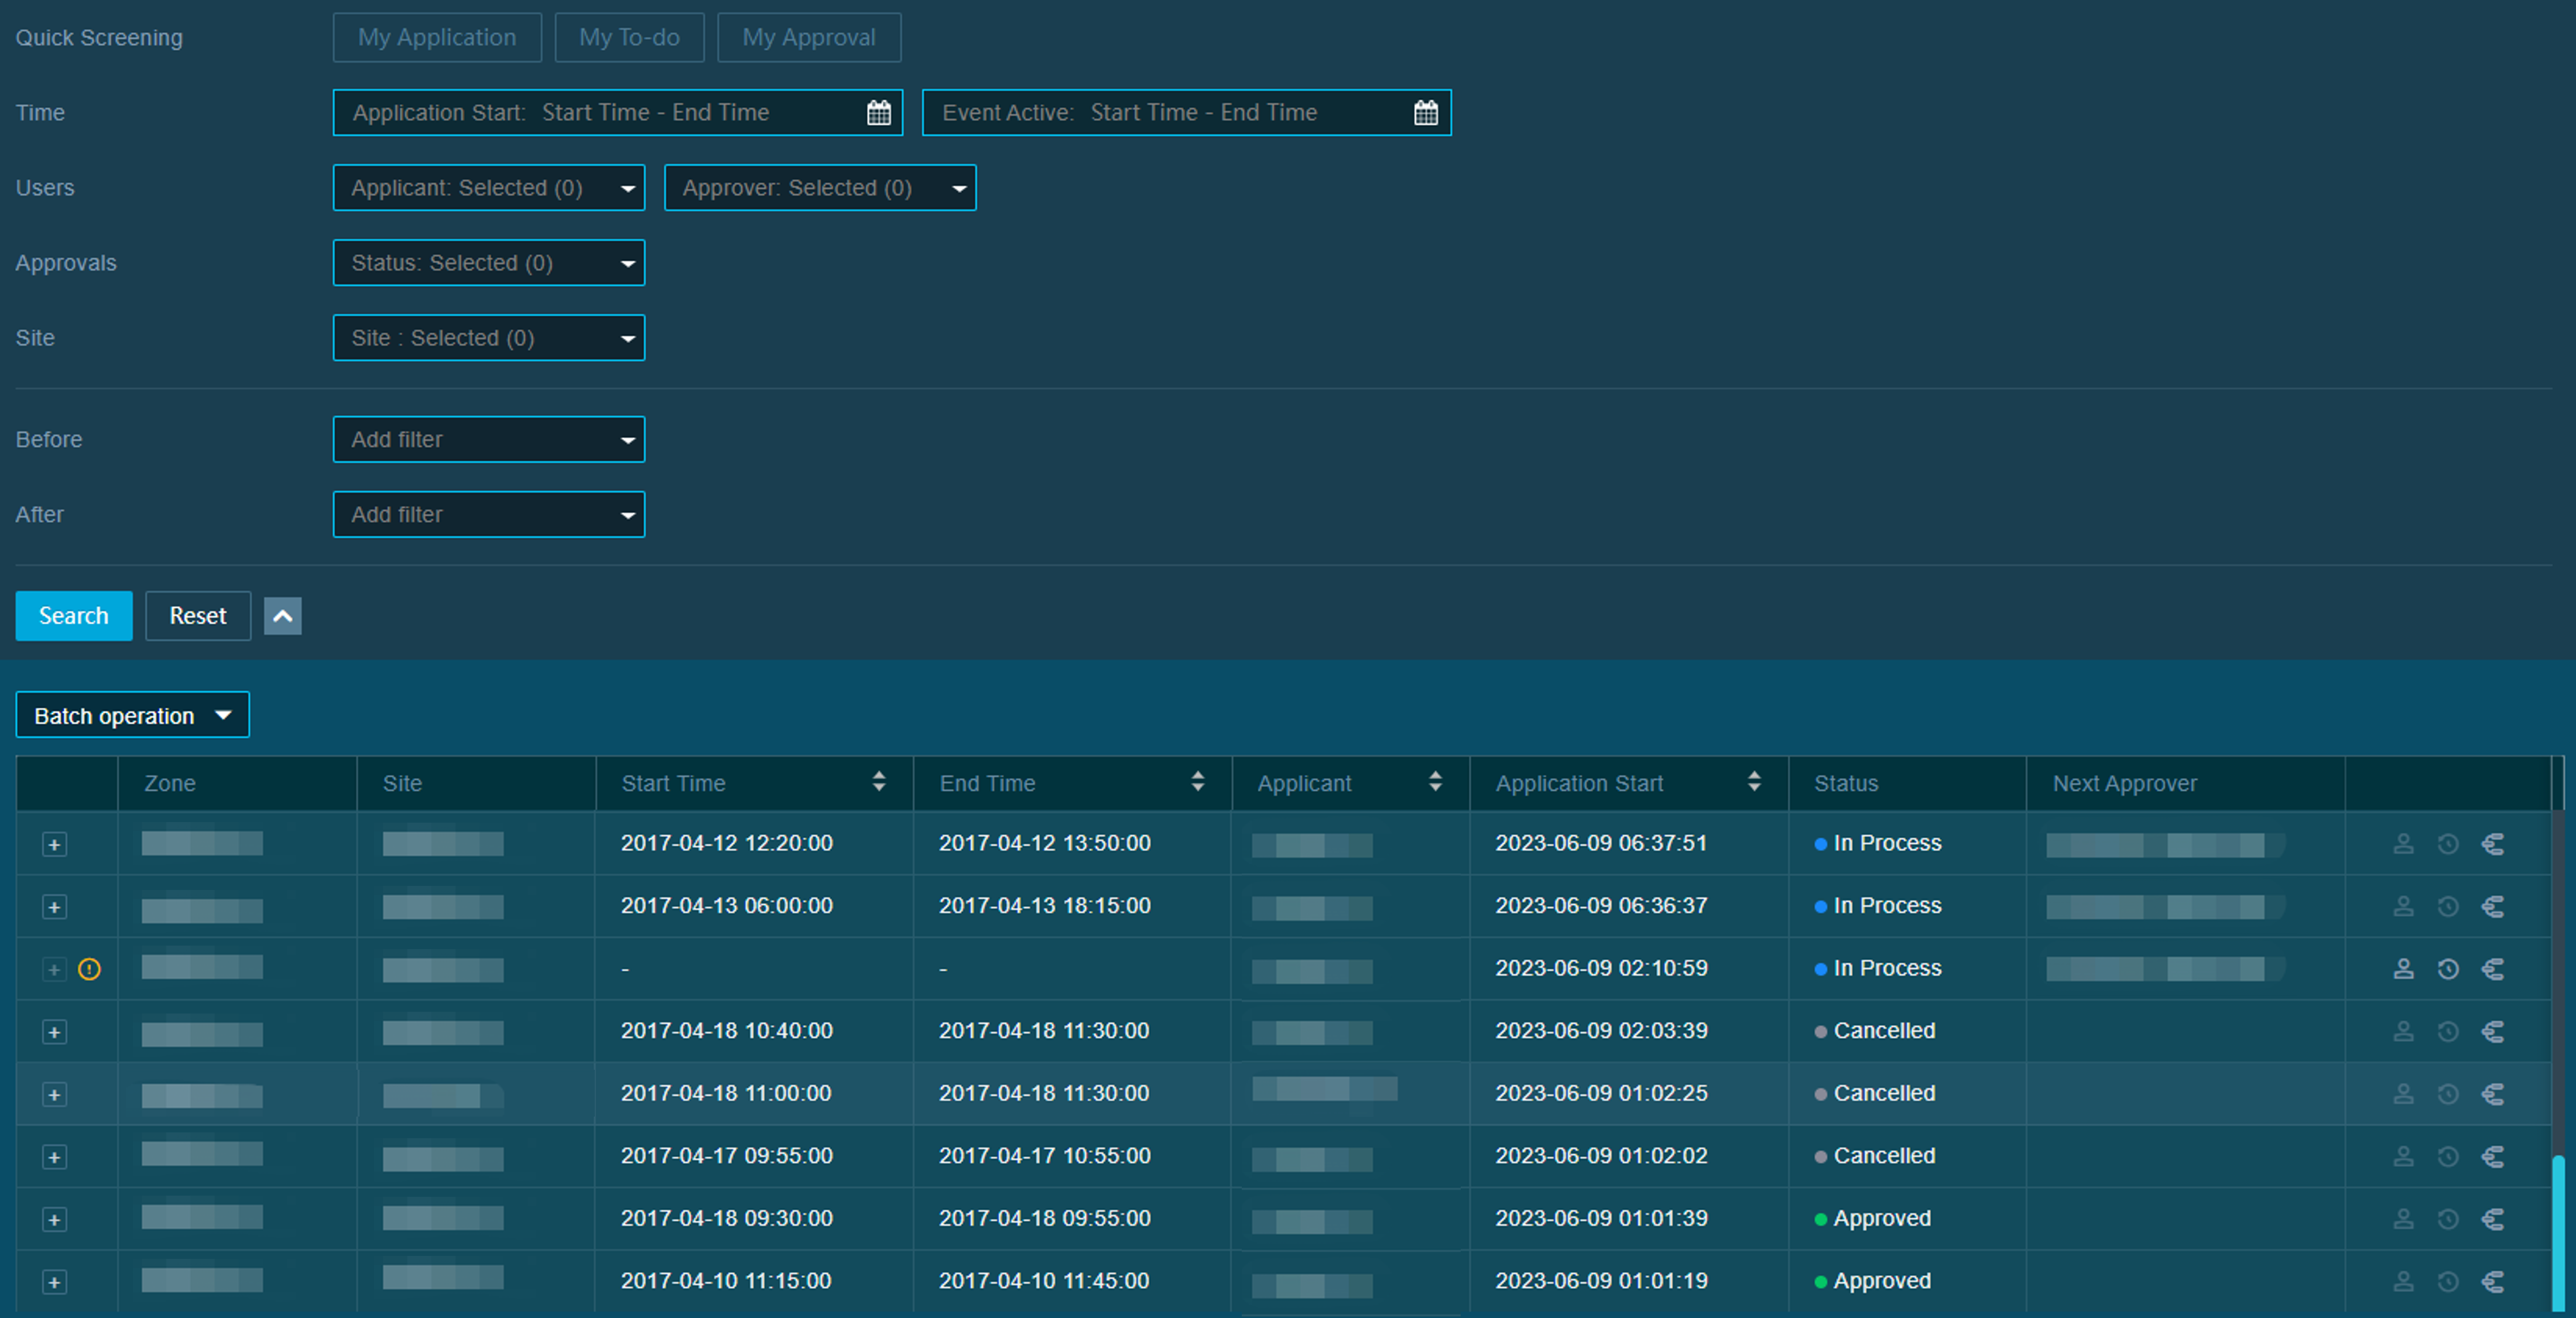2576x1318 pixels.
Task: Open calendar icon for Application Start range
Action: point(878,113)
